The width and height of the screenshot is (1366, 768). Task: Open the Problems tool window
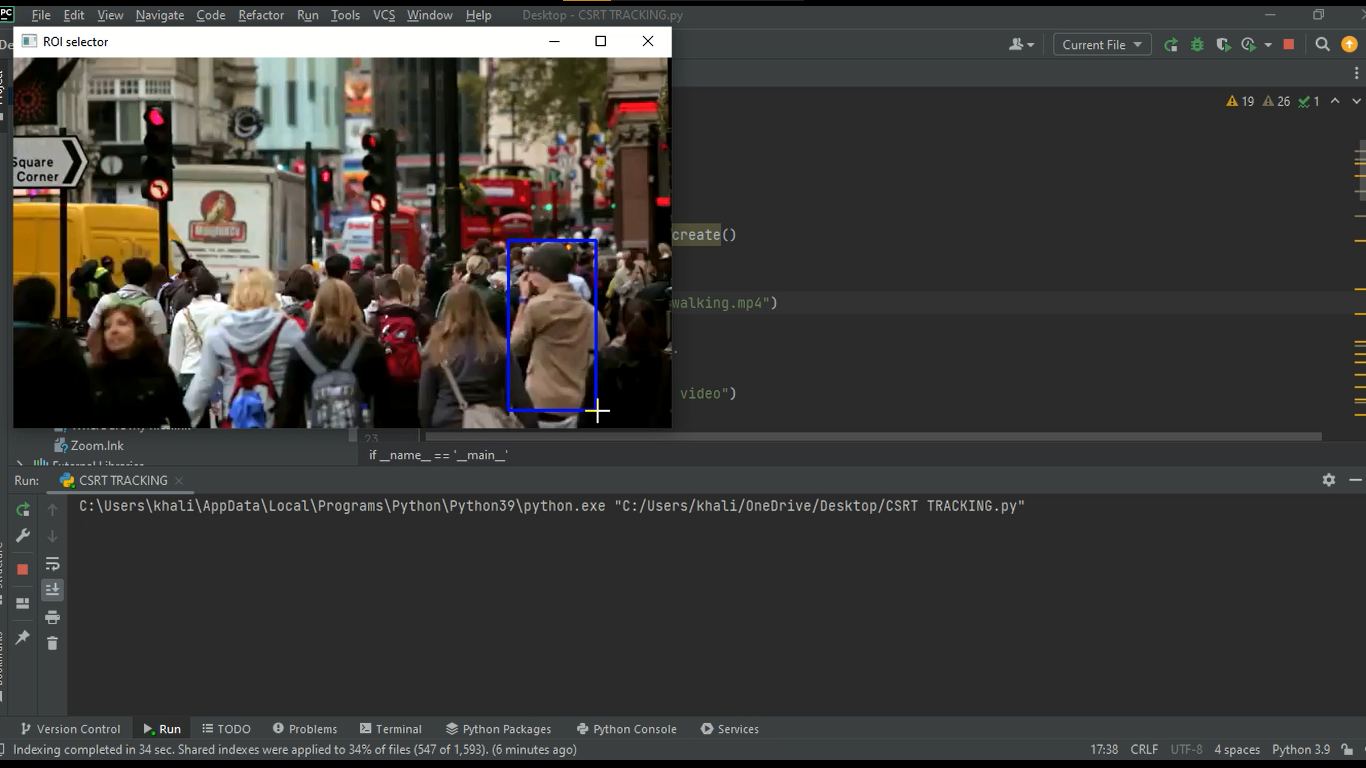click(x=305, y=729)
